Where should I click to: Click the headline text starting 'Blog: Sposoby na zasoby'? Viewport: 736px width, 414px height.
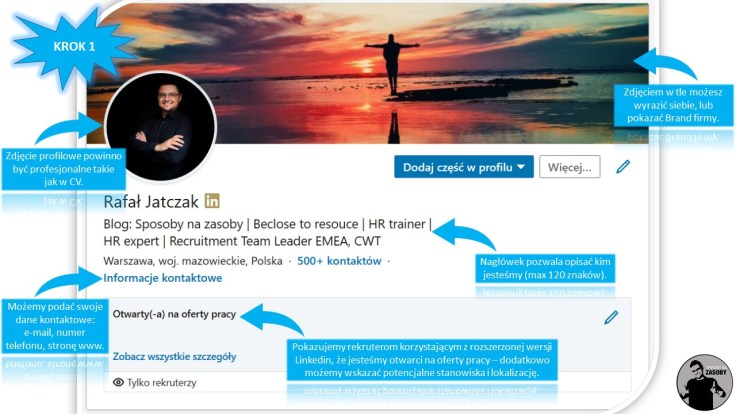coord(267,232)
